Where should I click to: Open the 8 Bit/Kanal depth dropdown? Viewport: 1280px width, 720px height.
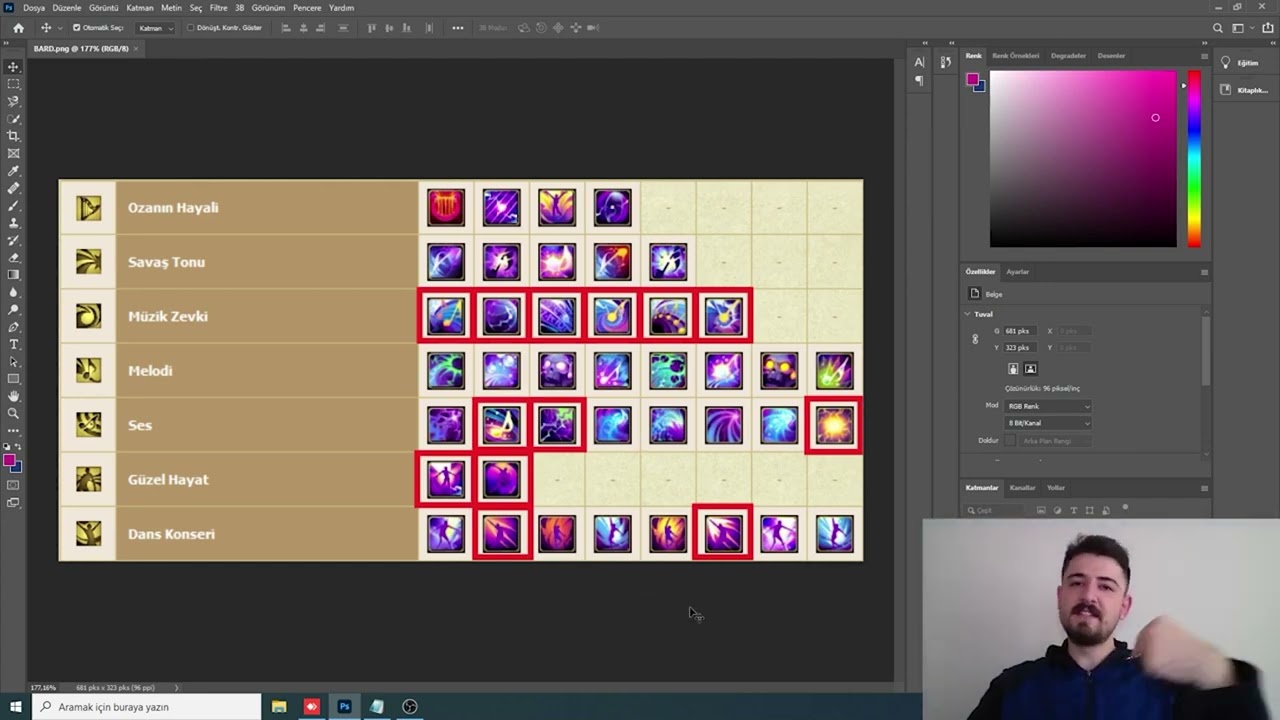1048,423
